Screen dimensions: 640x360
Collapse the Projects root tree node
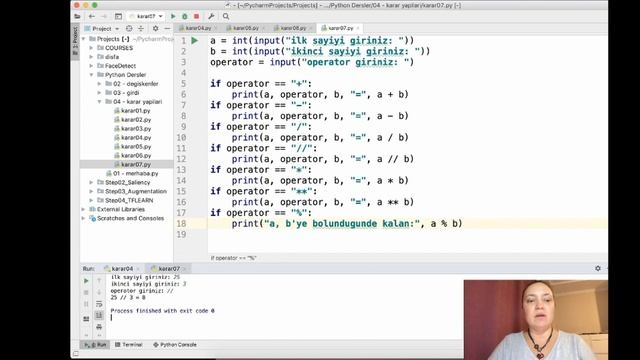[x=84, y=39]
